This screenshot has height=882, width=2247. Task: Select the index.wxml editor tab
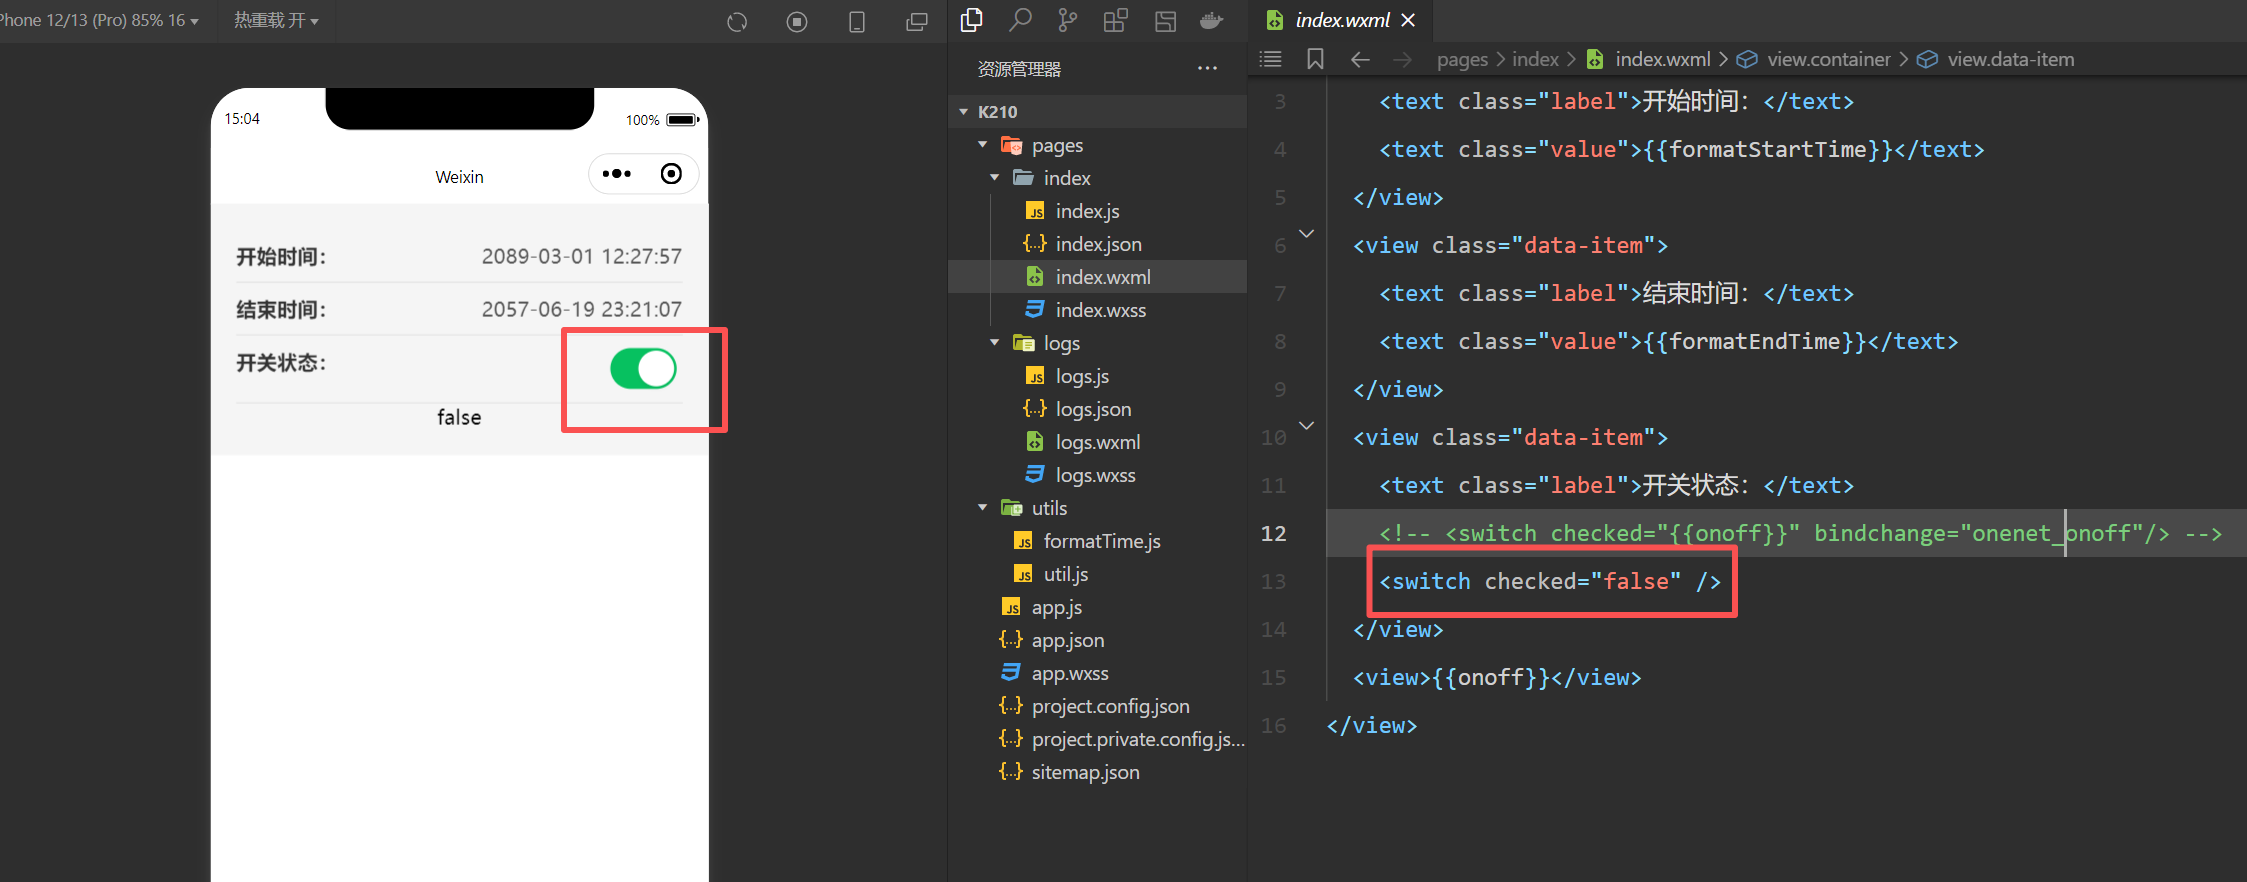click(1342, 20)
